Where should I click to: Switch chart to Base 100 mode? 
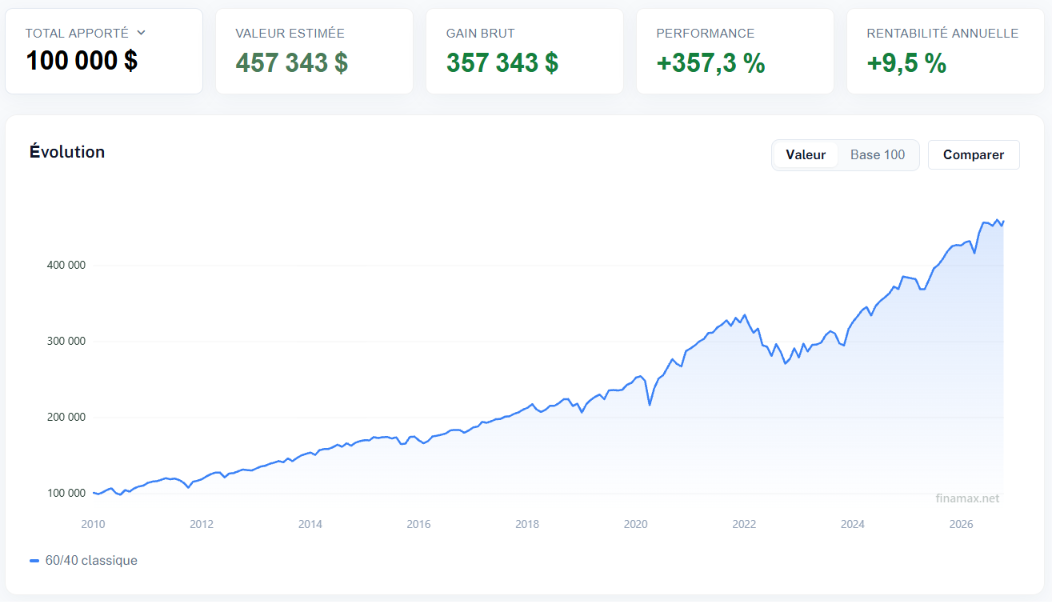(877, 155)
